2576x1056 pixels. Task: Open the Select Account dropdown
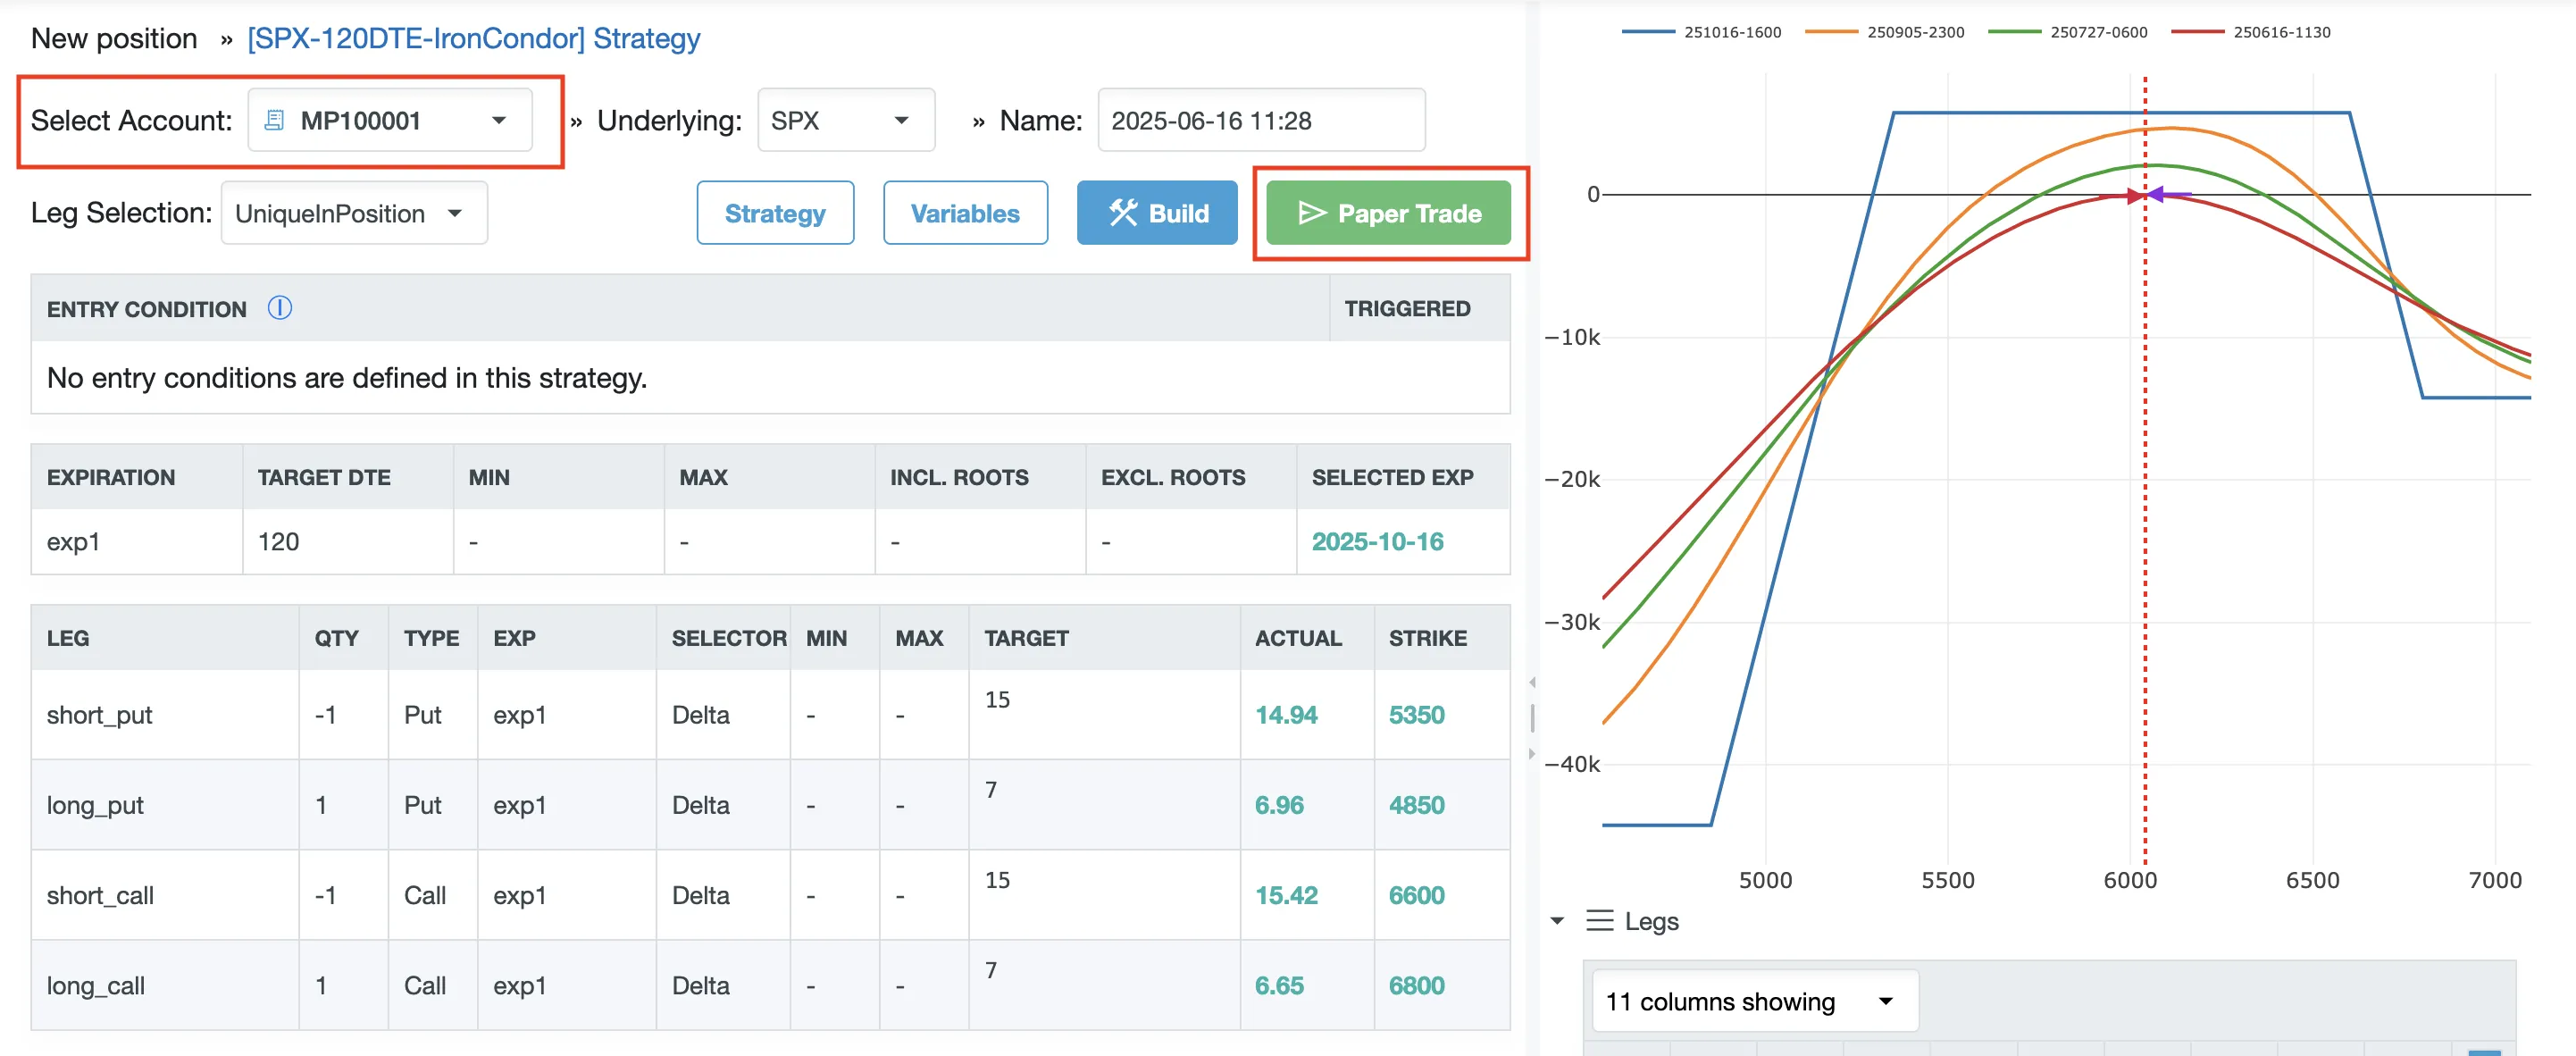click(x=390, y=121)
